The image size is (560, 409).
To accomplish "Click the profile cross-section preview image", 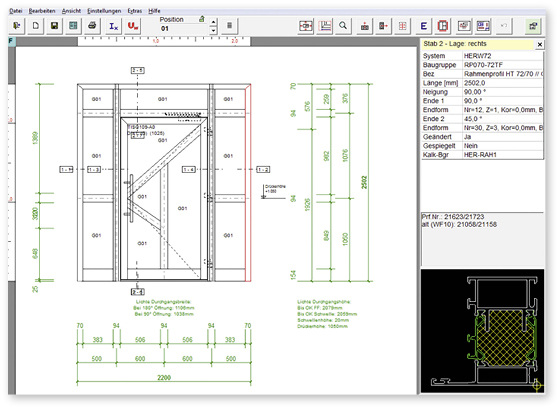I will coord(482,331).
